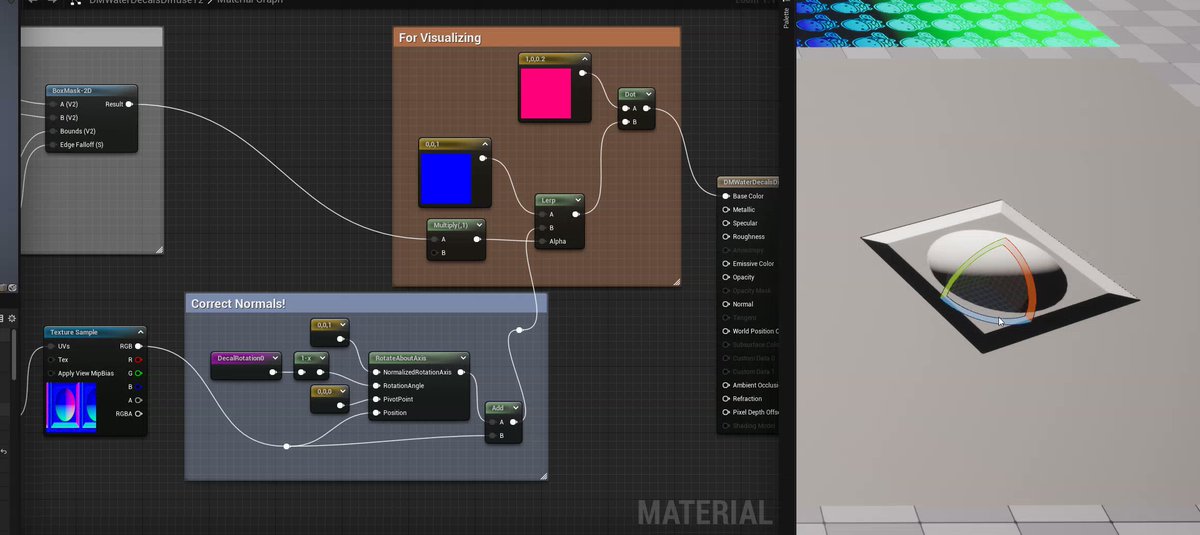Click the blue color swatch of 0,0,1 node

pos(446,178)
